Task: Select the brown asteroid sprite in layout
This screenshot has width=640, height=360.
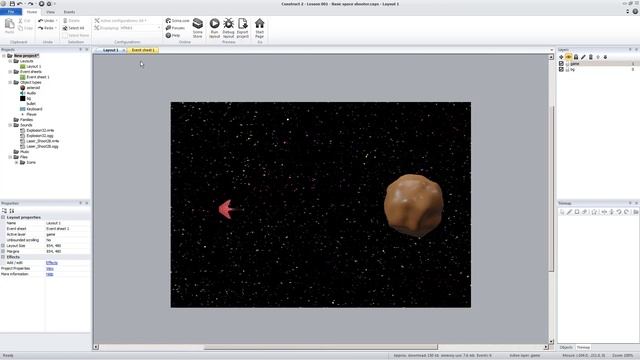Action: 413,205
